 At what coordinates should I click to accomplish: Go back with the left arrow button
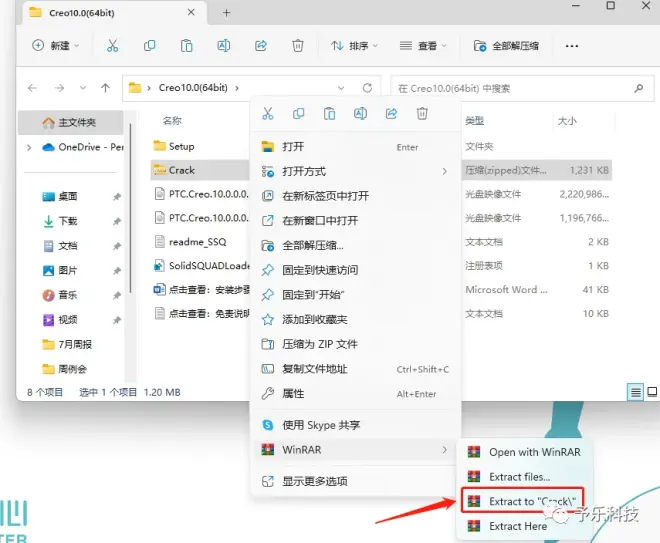(x=32, y=88)
